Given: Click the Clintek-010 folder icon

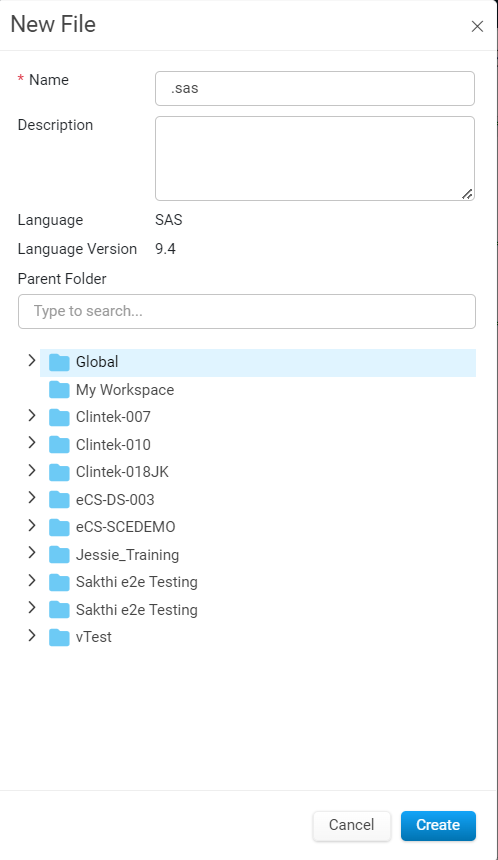Looking at the screenshot, I should click(x=59, y=445).
